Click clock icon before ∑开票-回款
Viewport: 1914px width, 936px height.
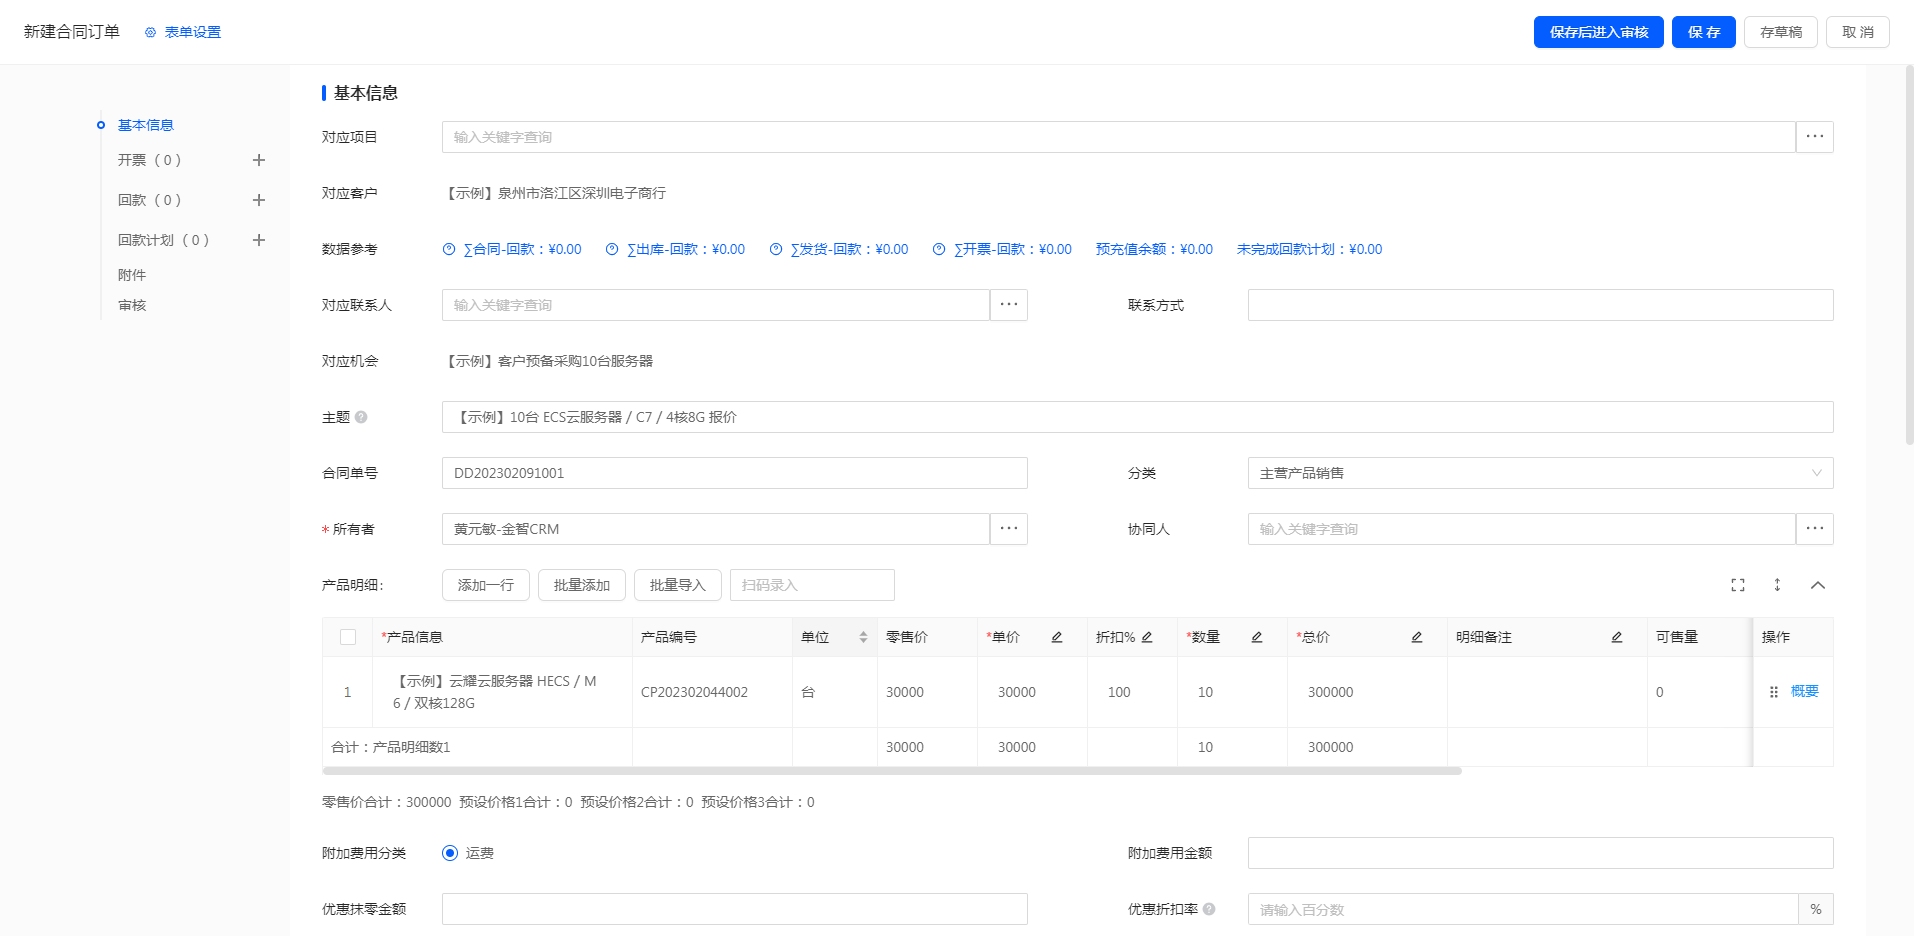click(x=939, y=249)
